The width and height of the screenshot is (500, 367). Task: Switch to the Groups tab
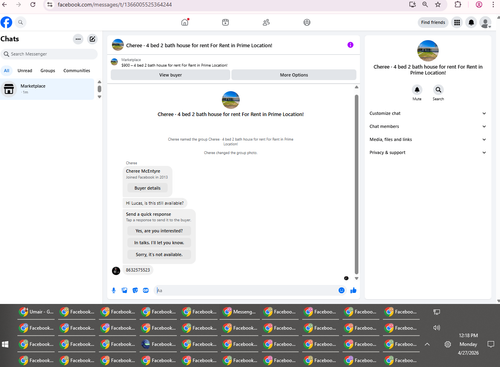(x=48, y=70)
